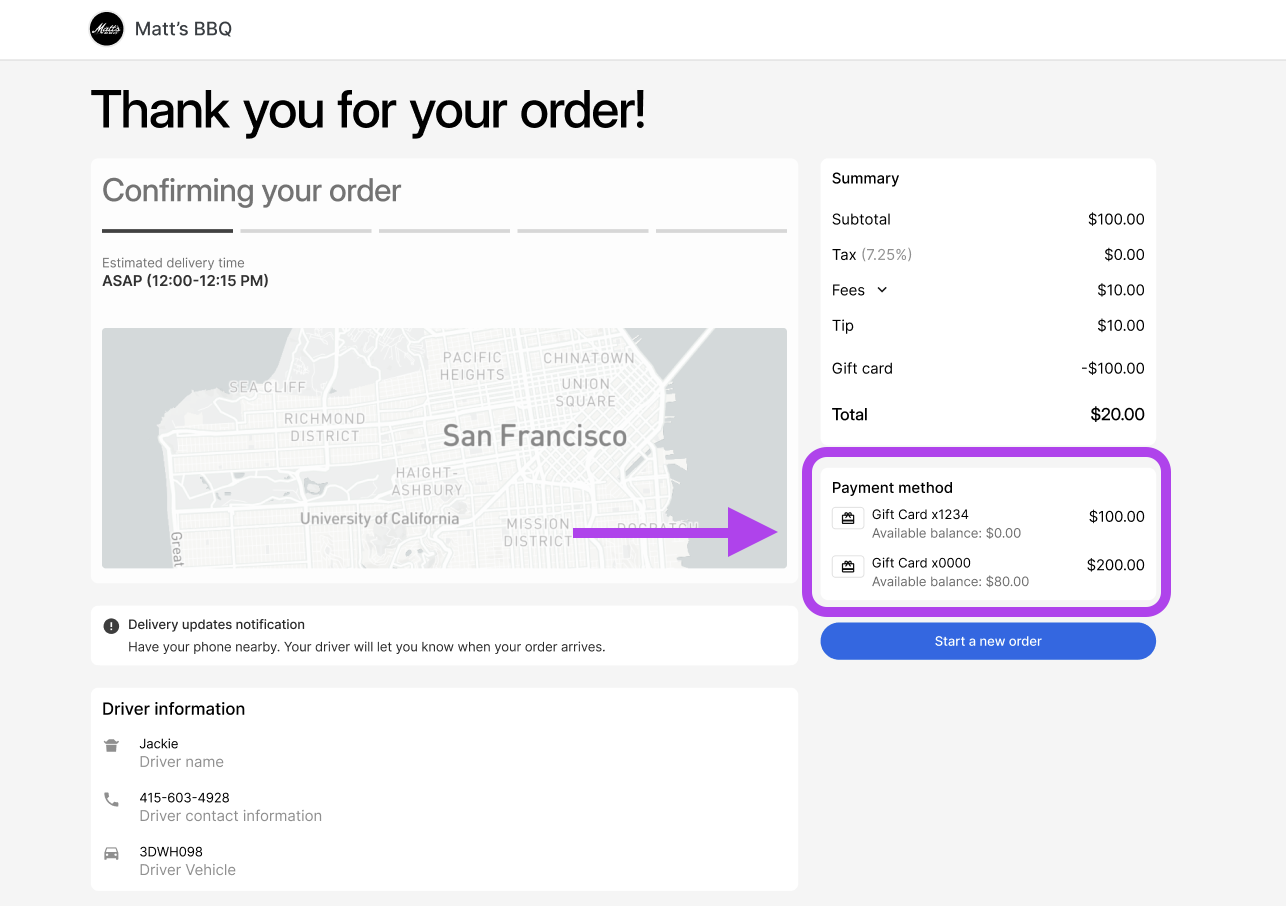Open the Payment method section details
This screenshot has height=906, width=1286.
coord(892,488)
